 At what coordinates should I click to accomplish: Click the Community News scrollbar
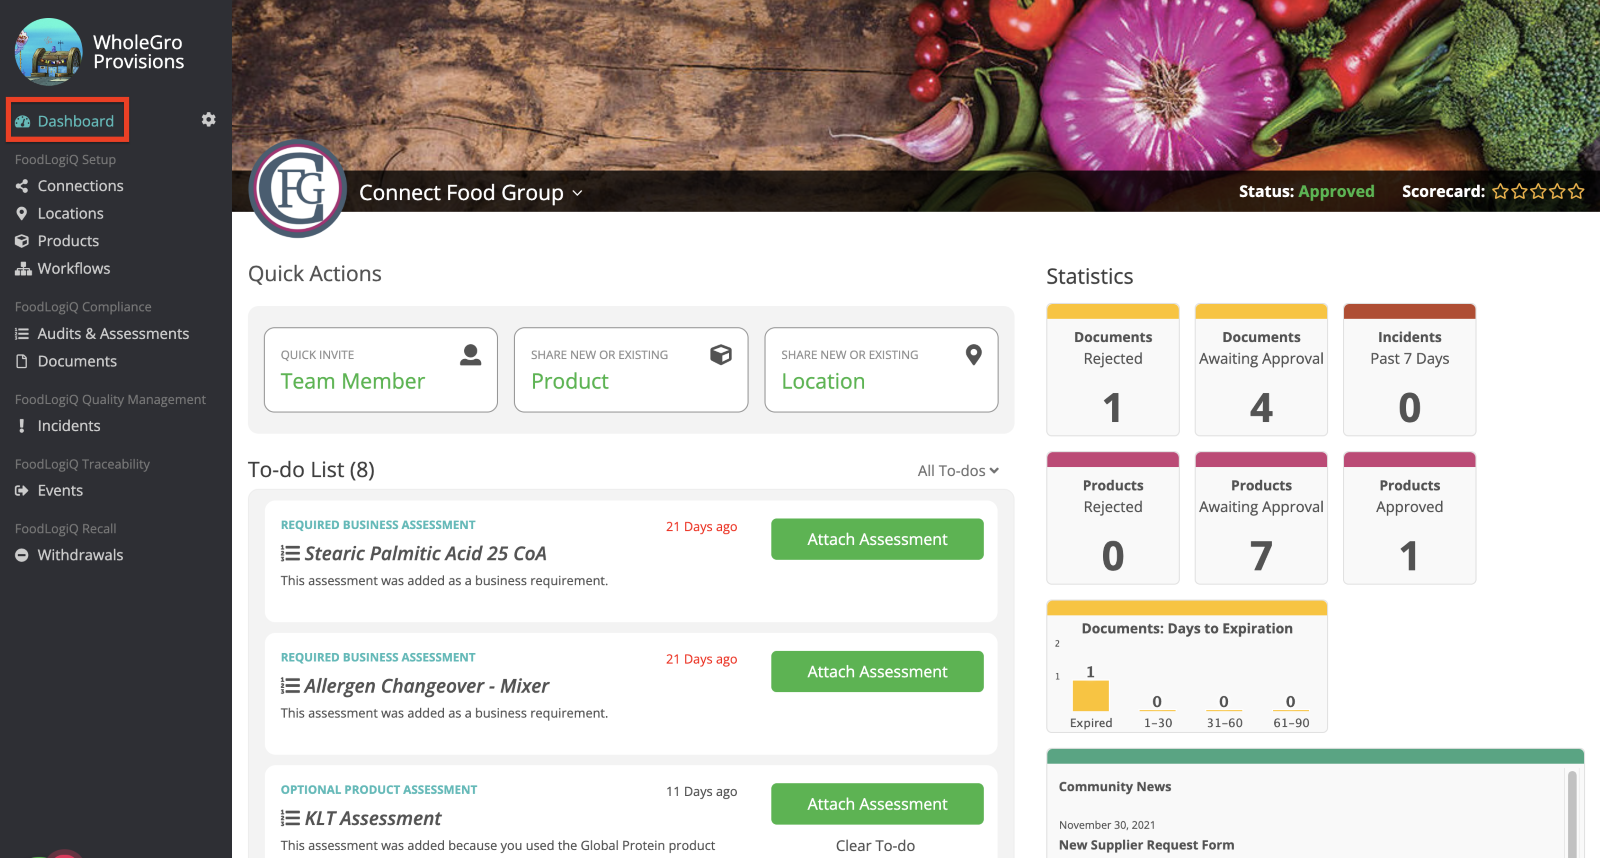point(1572,813)
